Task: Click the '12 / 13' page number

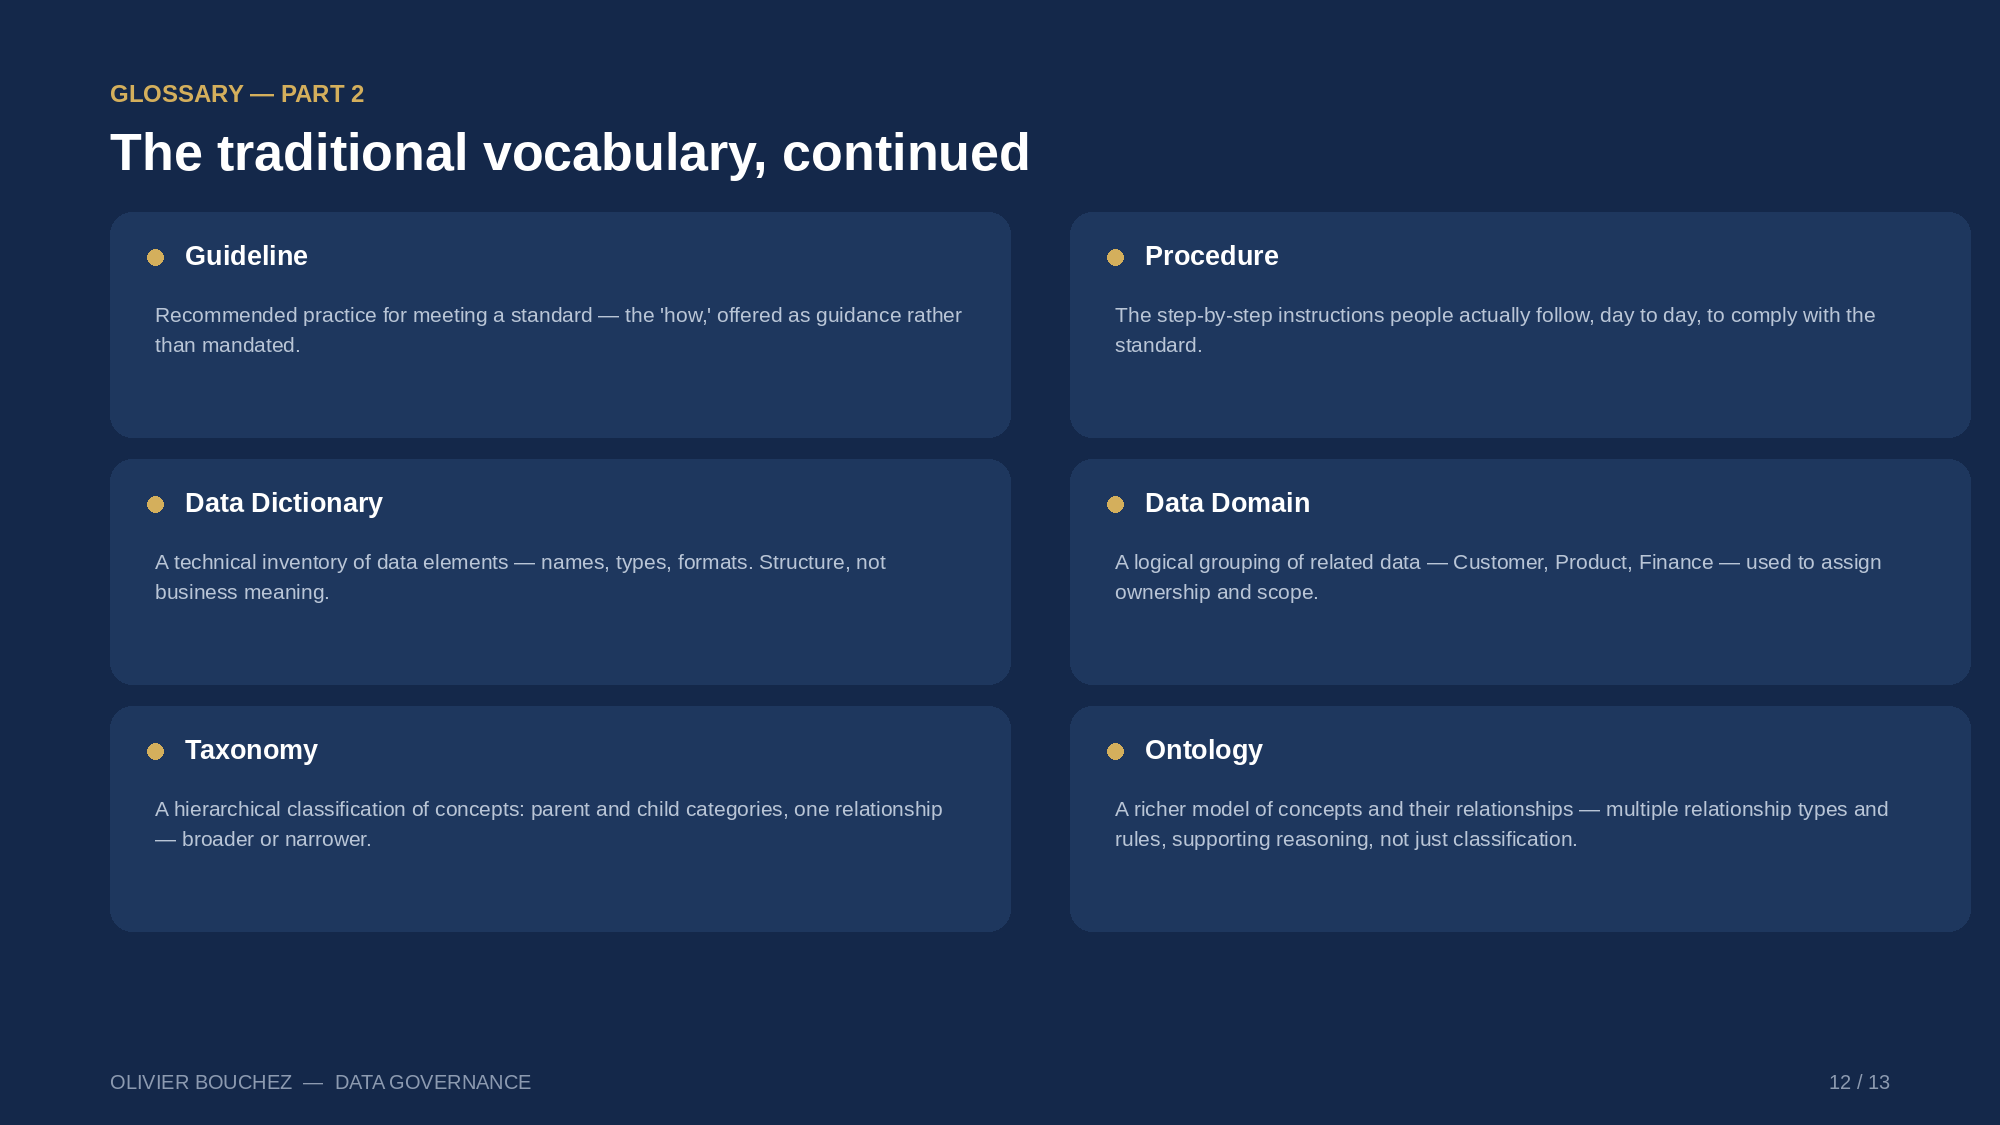Action: (1859, 1082)
